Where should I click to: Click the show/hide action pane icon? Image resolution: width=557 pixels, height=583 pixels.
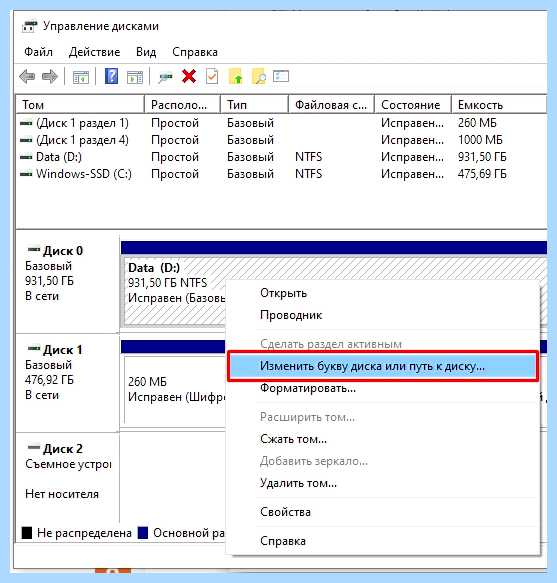point(135,77)
